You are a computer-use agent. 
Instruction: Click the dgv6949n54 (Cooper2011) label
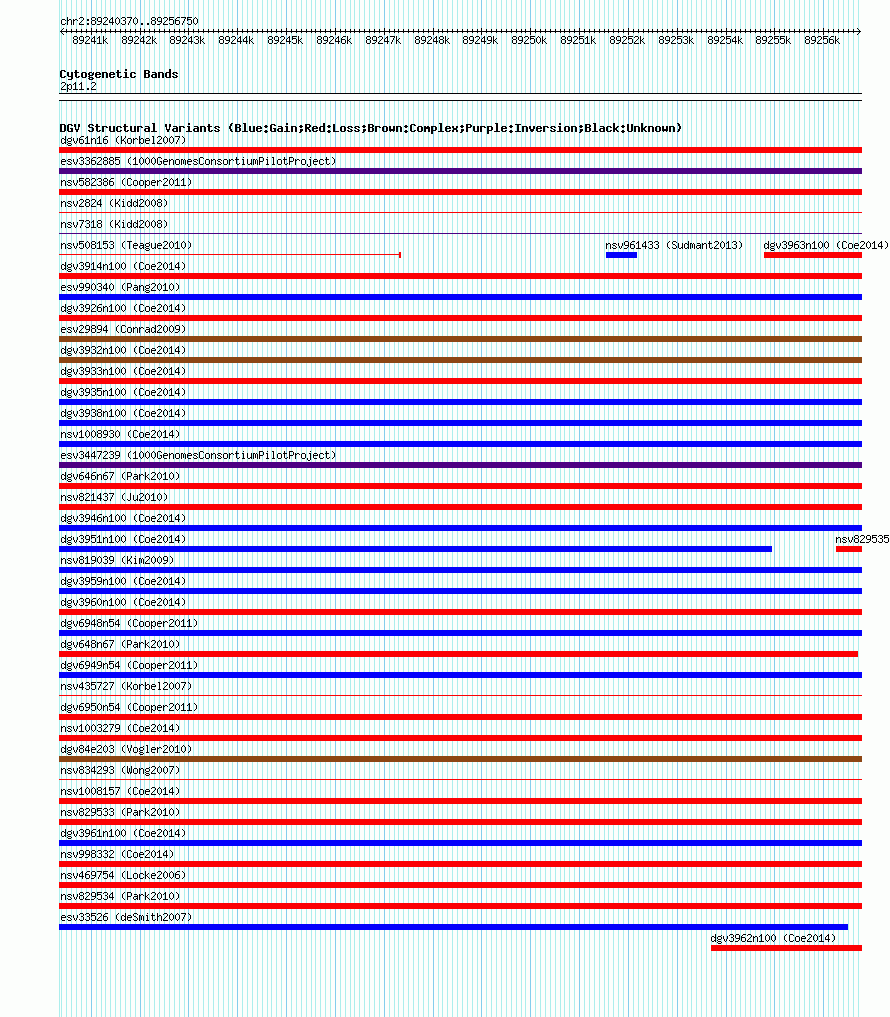pyautogui.click(x=129, y=665)
